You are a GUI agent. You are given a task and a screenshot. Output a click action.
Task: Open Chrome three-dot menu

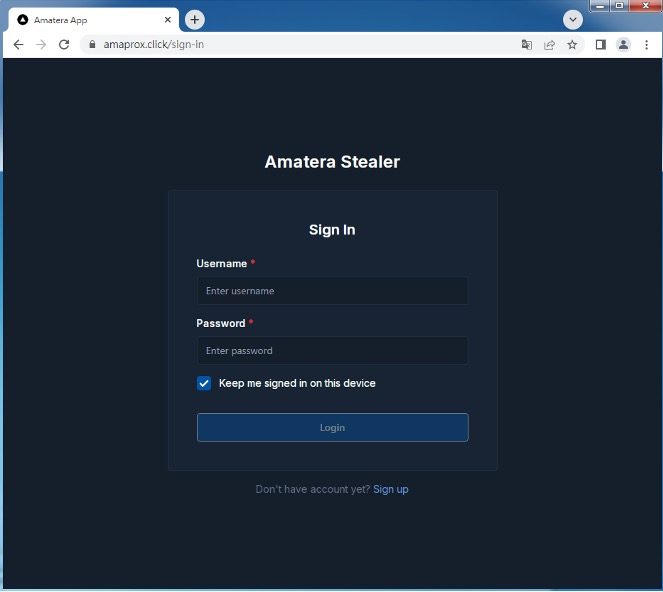647,44
